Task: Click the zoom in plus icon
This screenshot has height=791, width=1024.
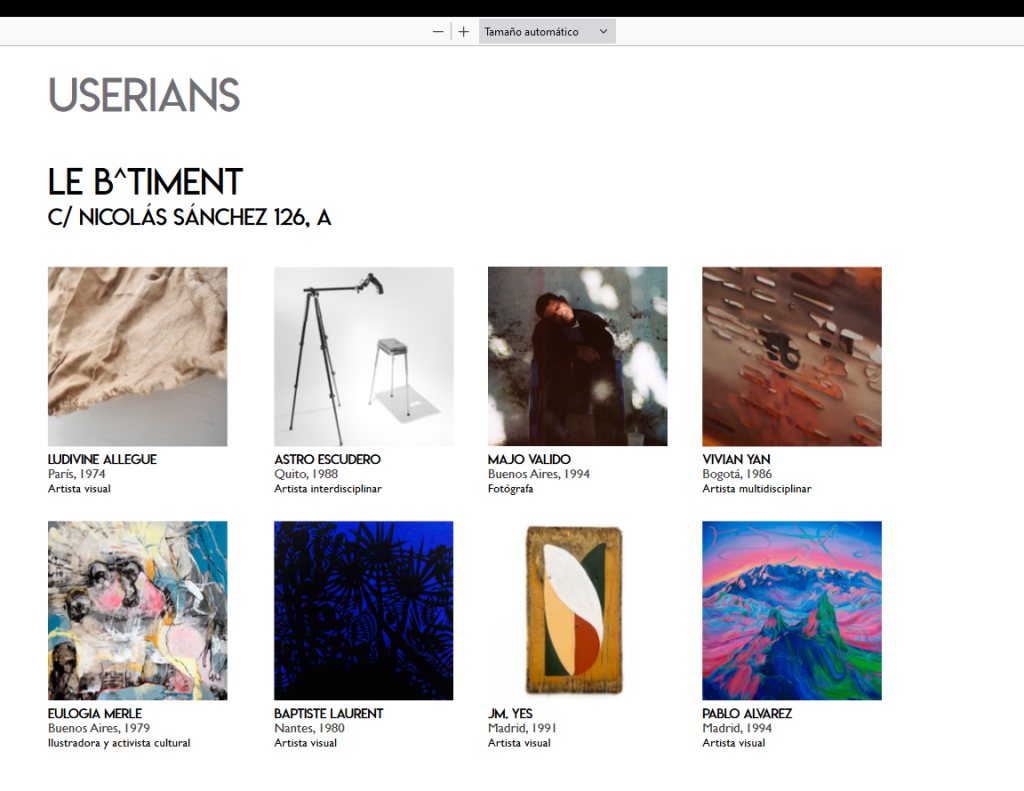Action: (x=463, y=31)
